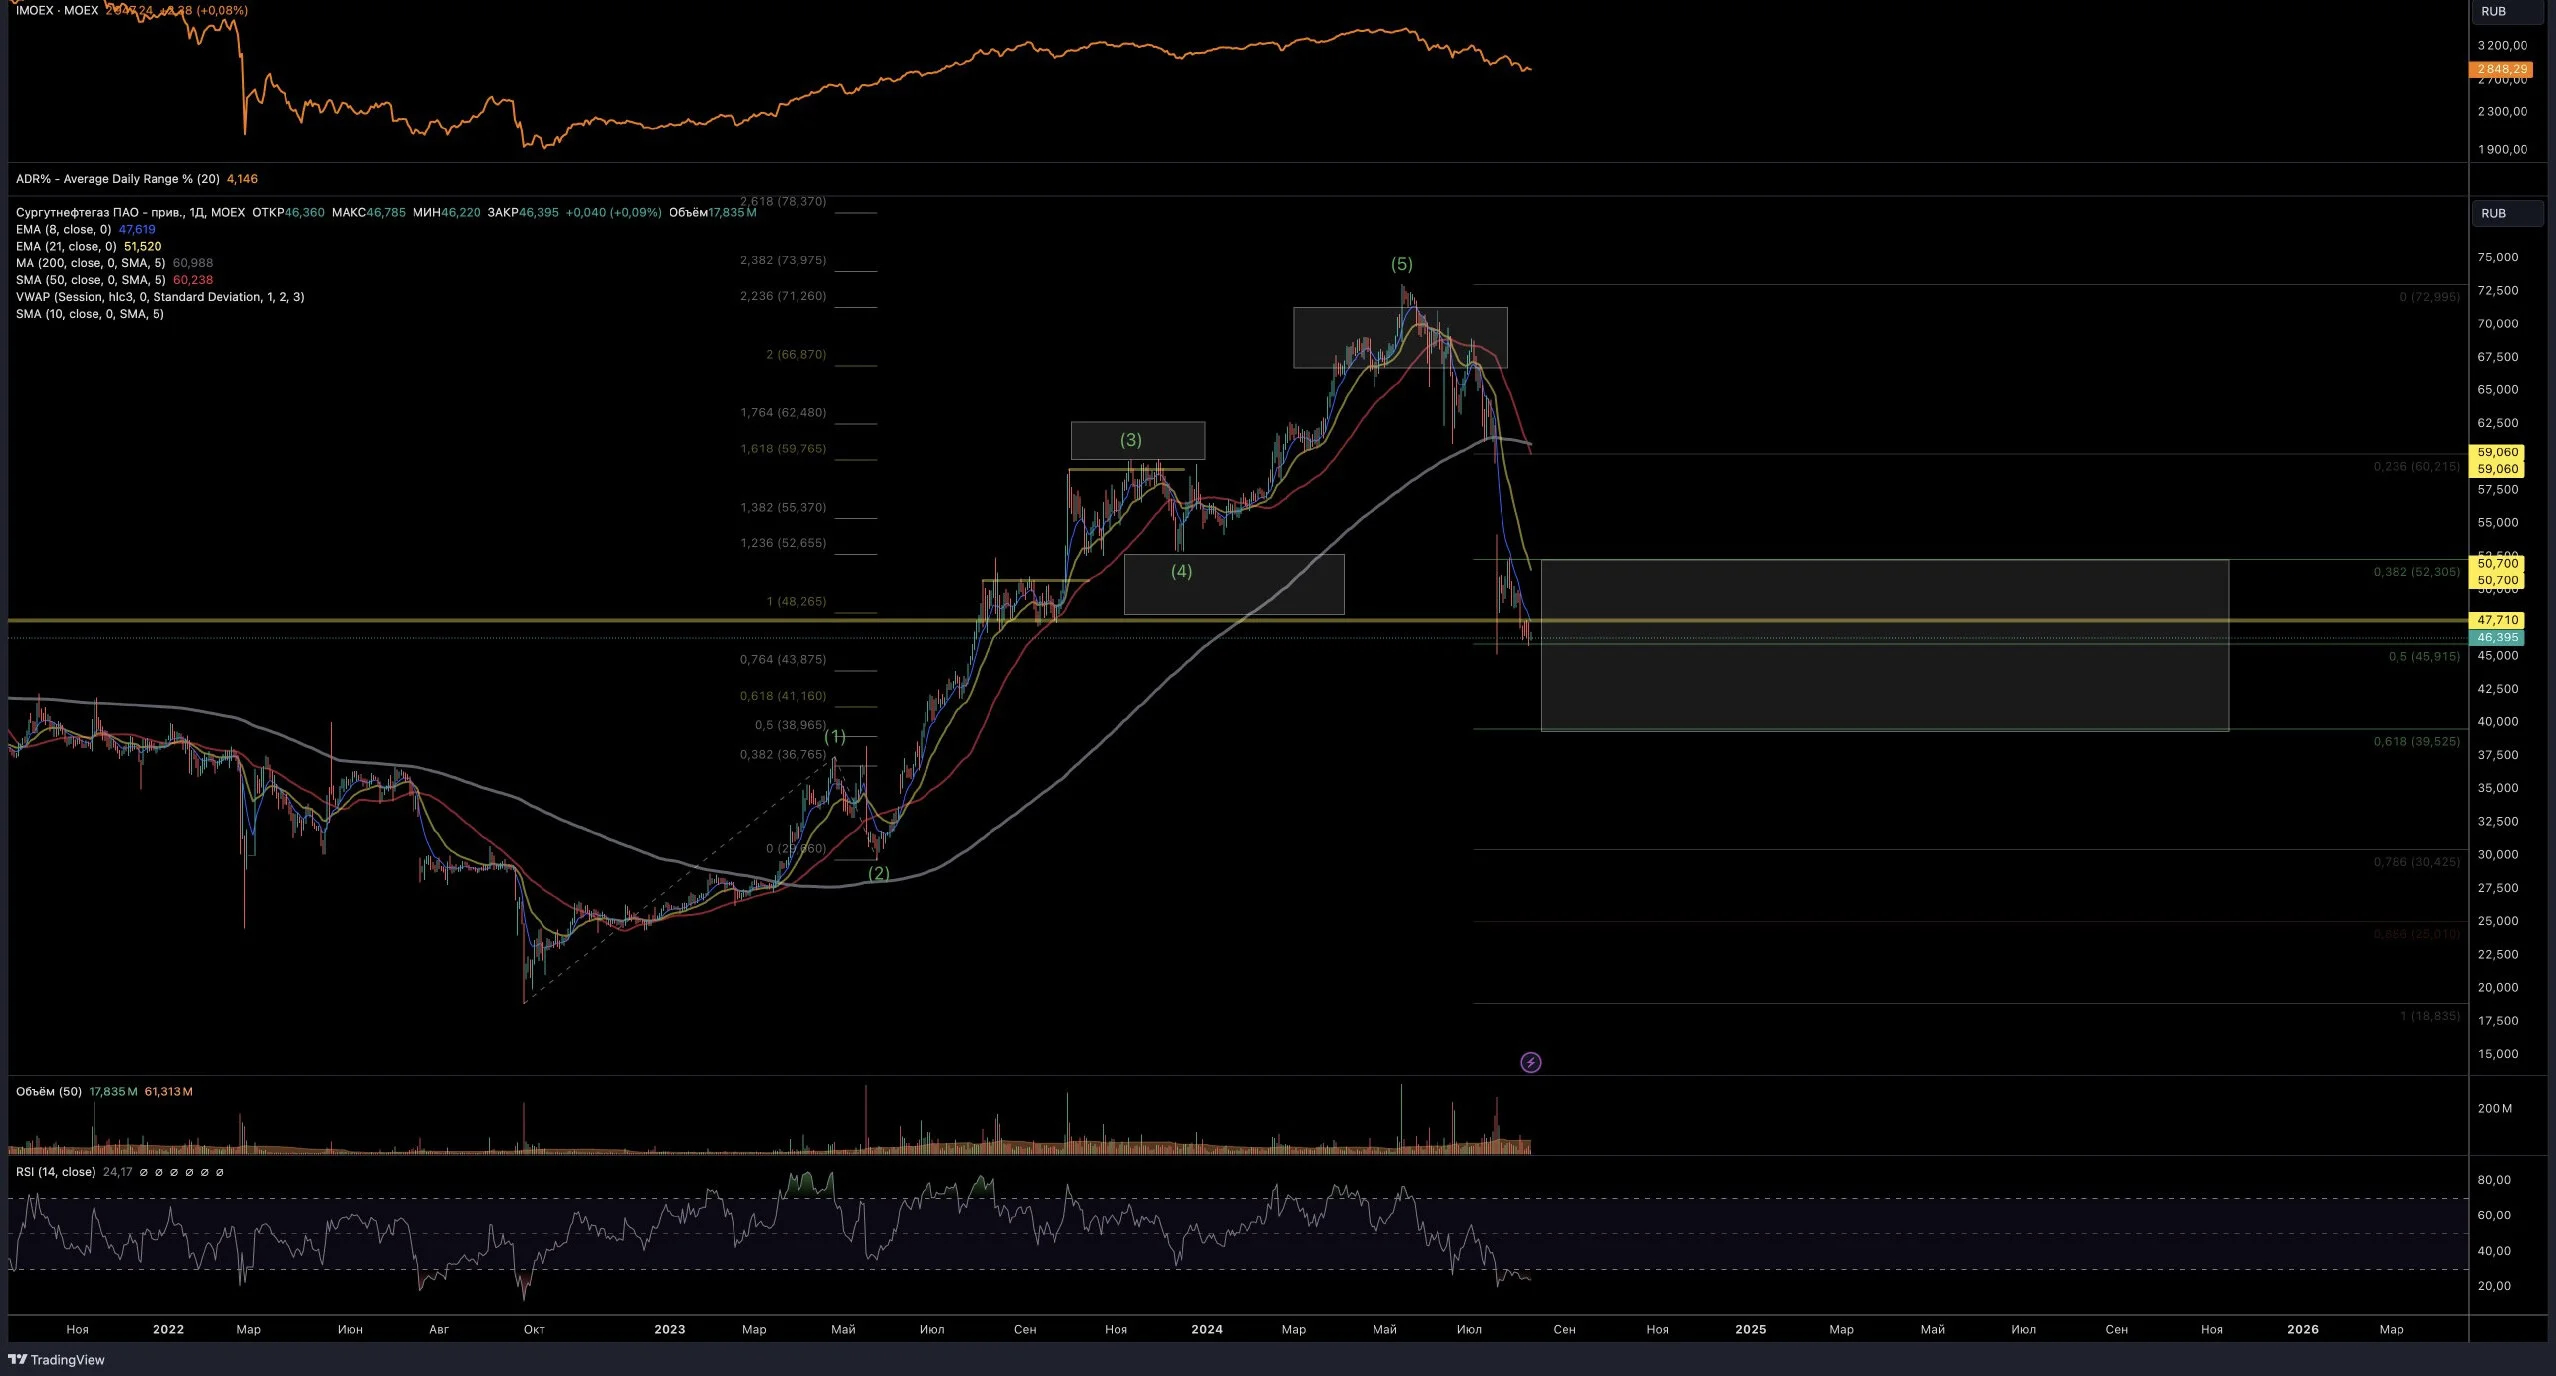Click the orange 2848,29 IMOEX price tag

point(2501,69)
